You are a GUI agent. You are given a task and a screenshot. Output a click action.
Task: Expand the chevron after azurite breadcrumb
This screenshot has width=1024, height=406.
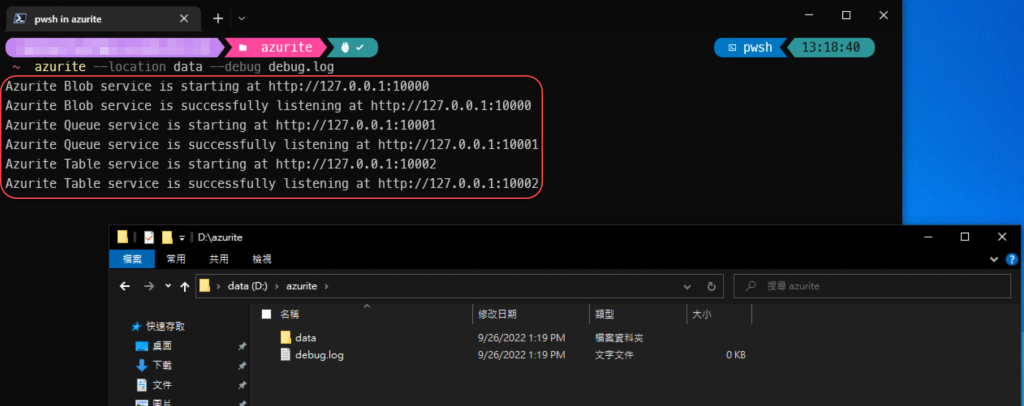pyautogui.click(x=326, y=286)
